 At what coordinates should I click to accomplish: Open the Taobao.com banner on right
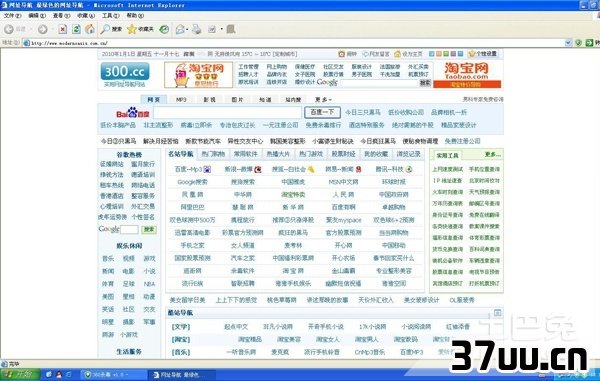pyautogui.click(x=467, y=75)
